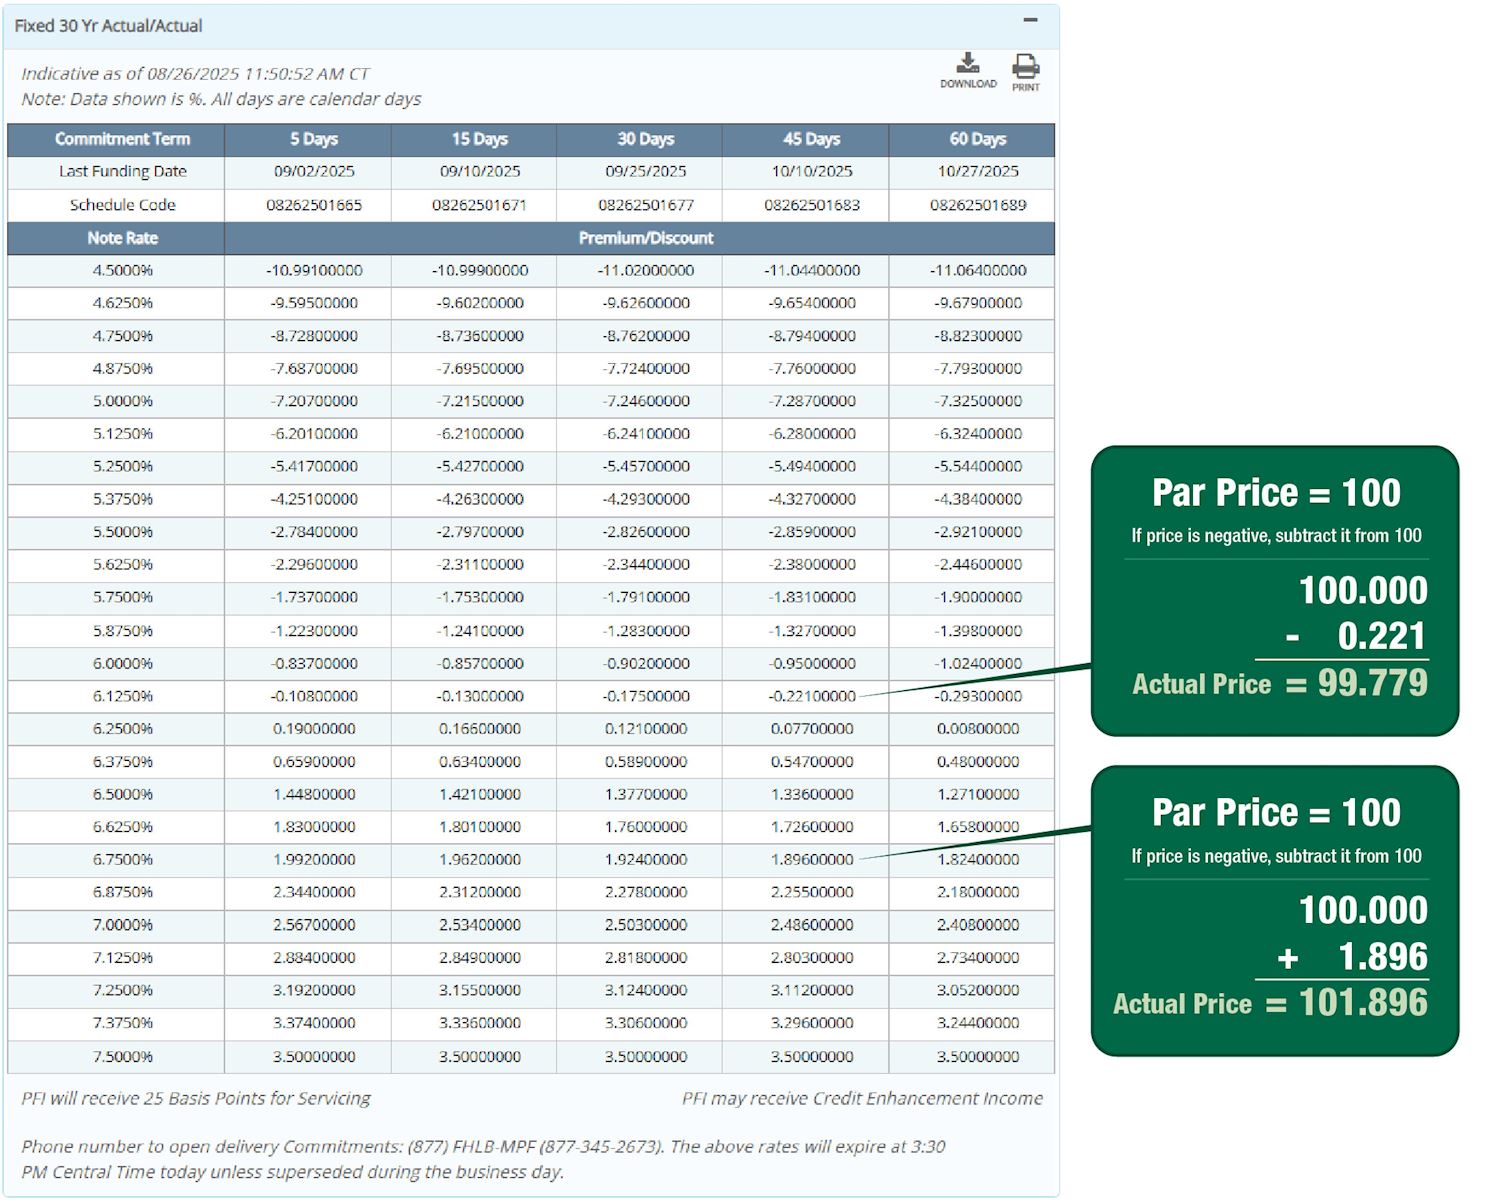Click the Note Rate header cell

click(122, 238)
